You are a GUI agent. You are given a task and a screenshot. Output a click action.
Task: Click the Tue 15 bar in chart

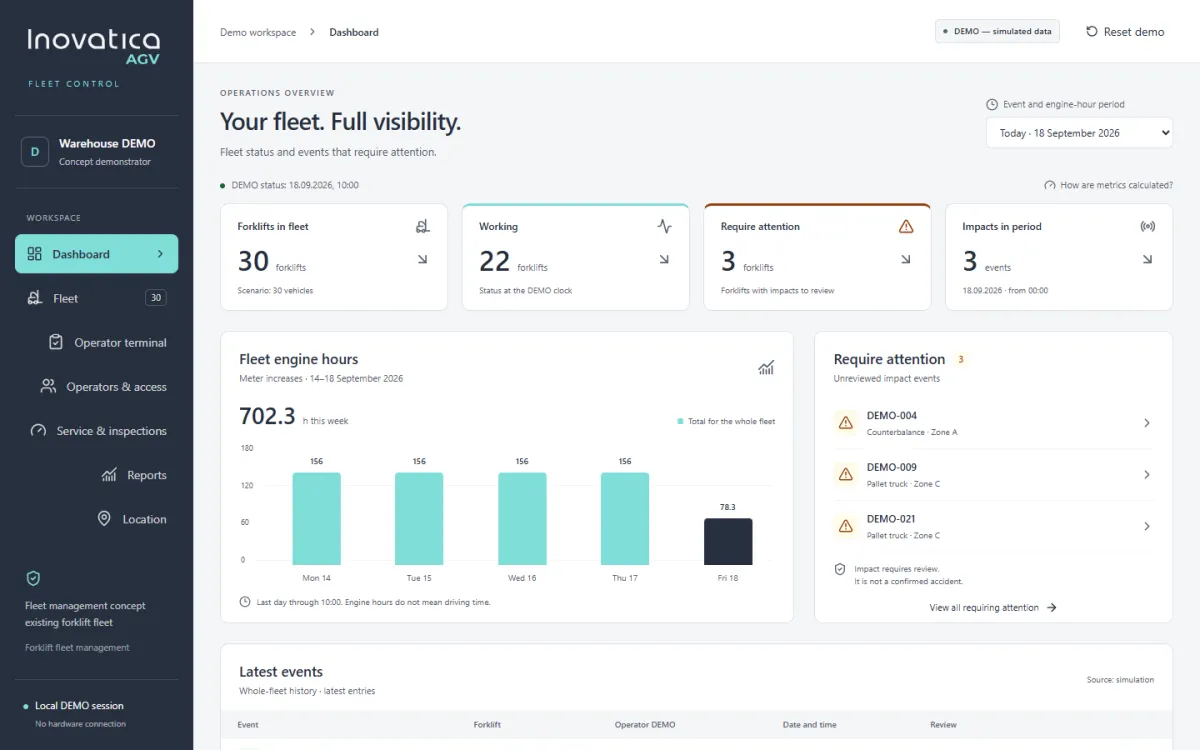[419, 519]
